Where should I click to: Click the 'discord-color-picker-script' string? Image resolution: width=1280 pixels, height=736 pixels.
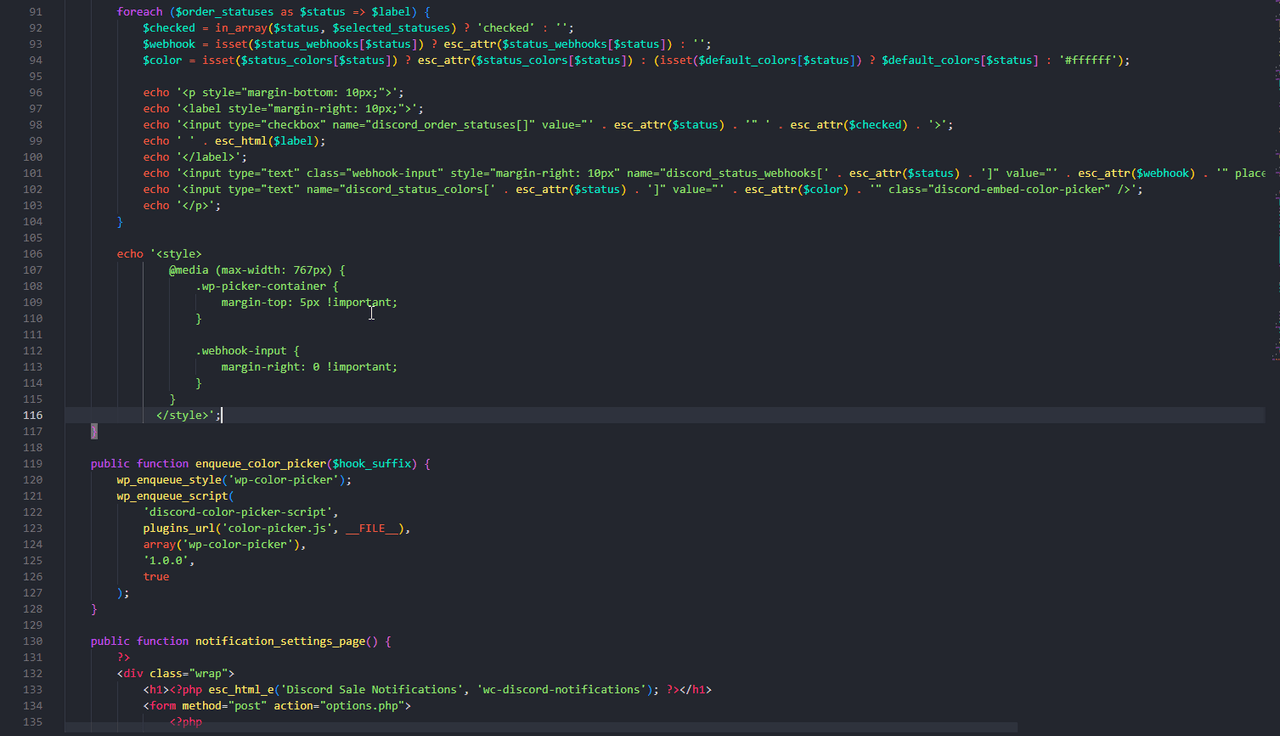coord(234,512)
